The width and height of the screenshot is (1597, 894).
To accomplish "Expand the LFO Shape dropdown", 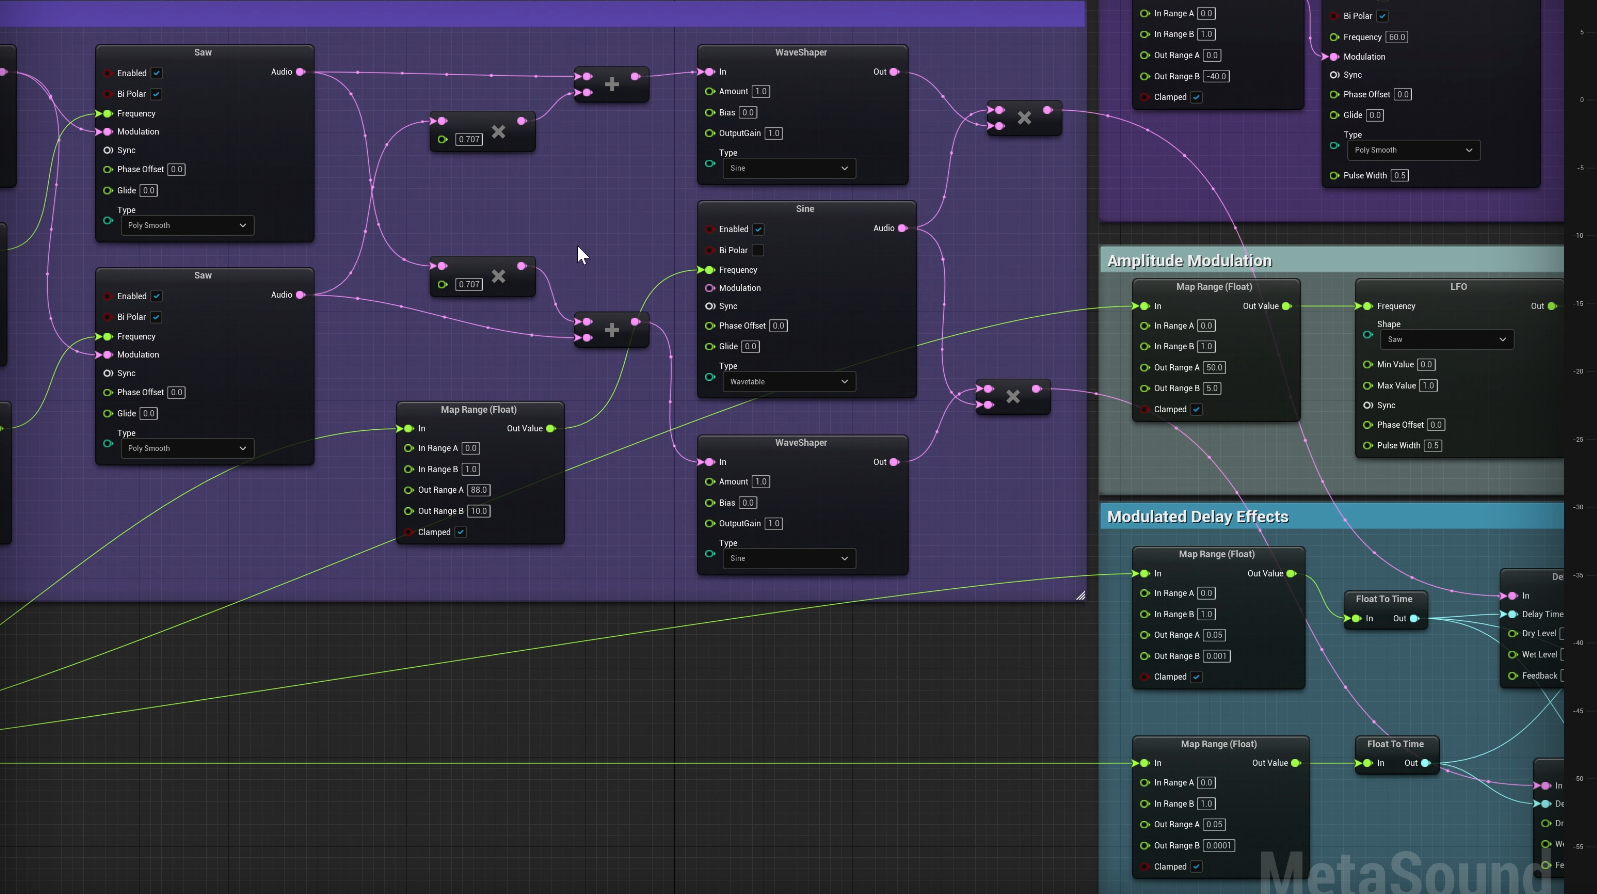I will (x=1446, y=340).
